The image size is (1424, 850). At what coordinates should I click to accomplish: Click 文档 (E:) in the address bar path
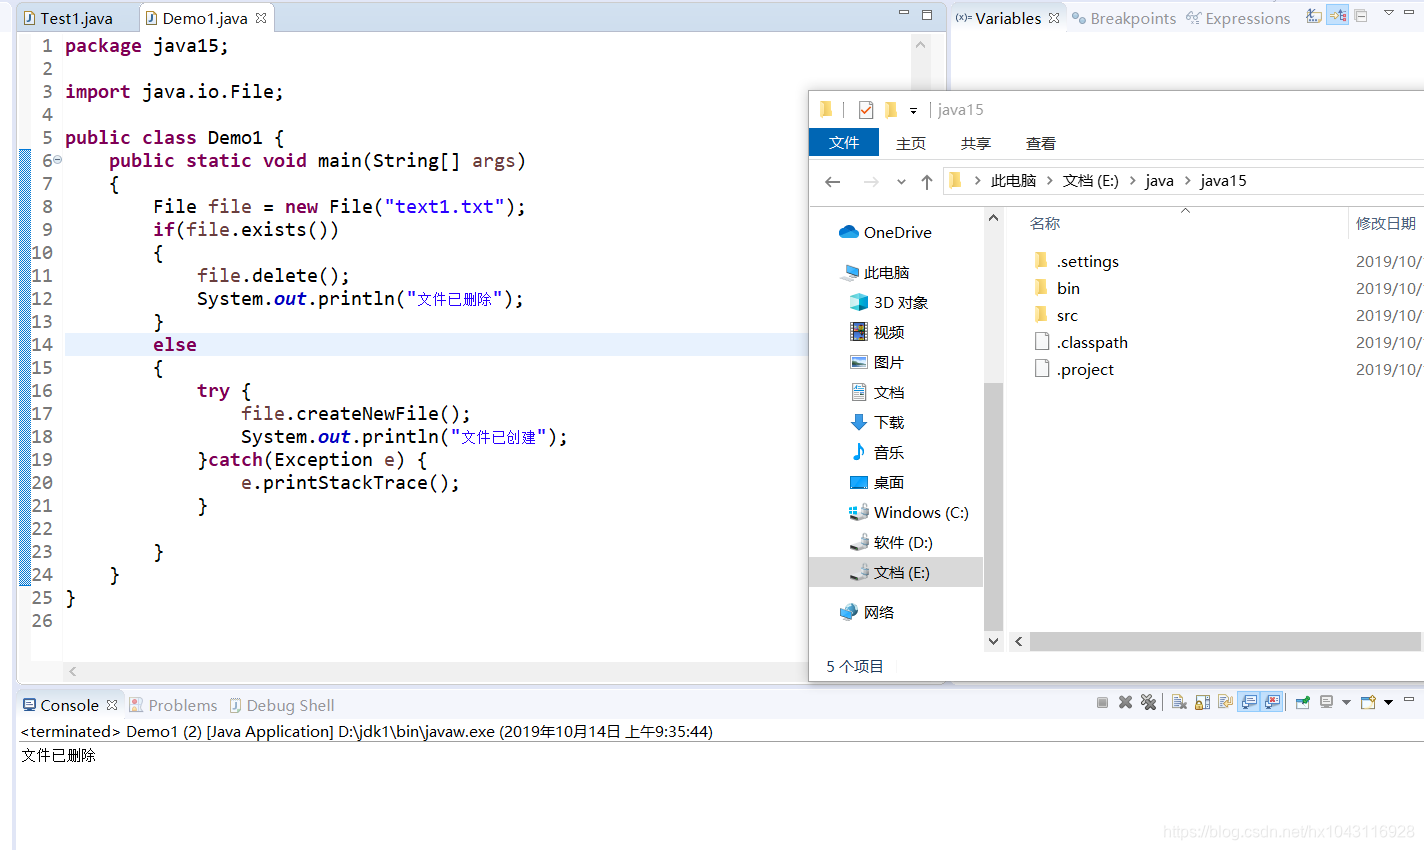coord(1091,181)
